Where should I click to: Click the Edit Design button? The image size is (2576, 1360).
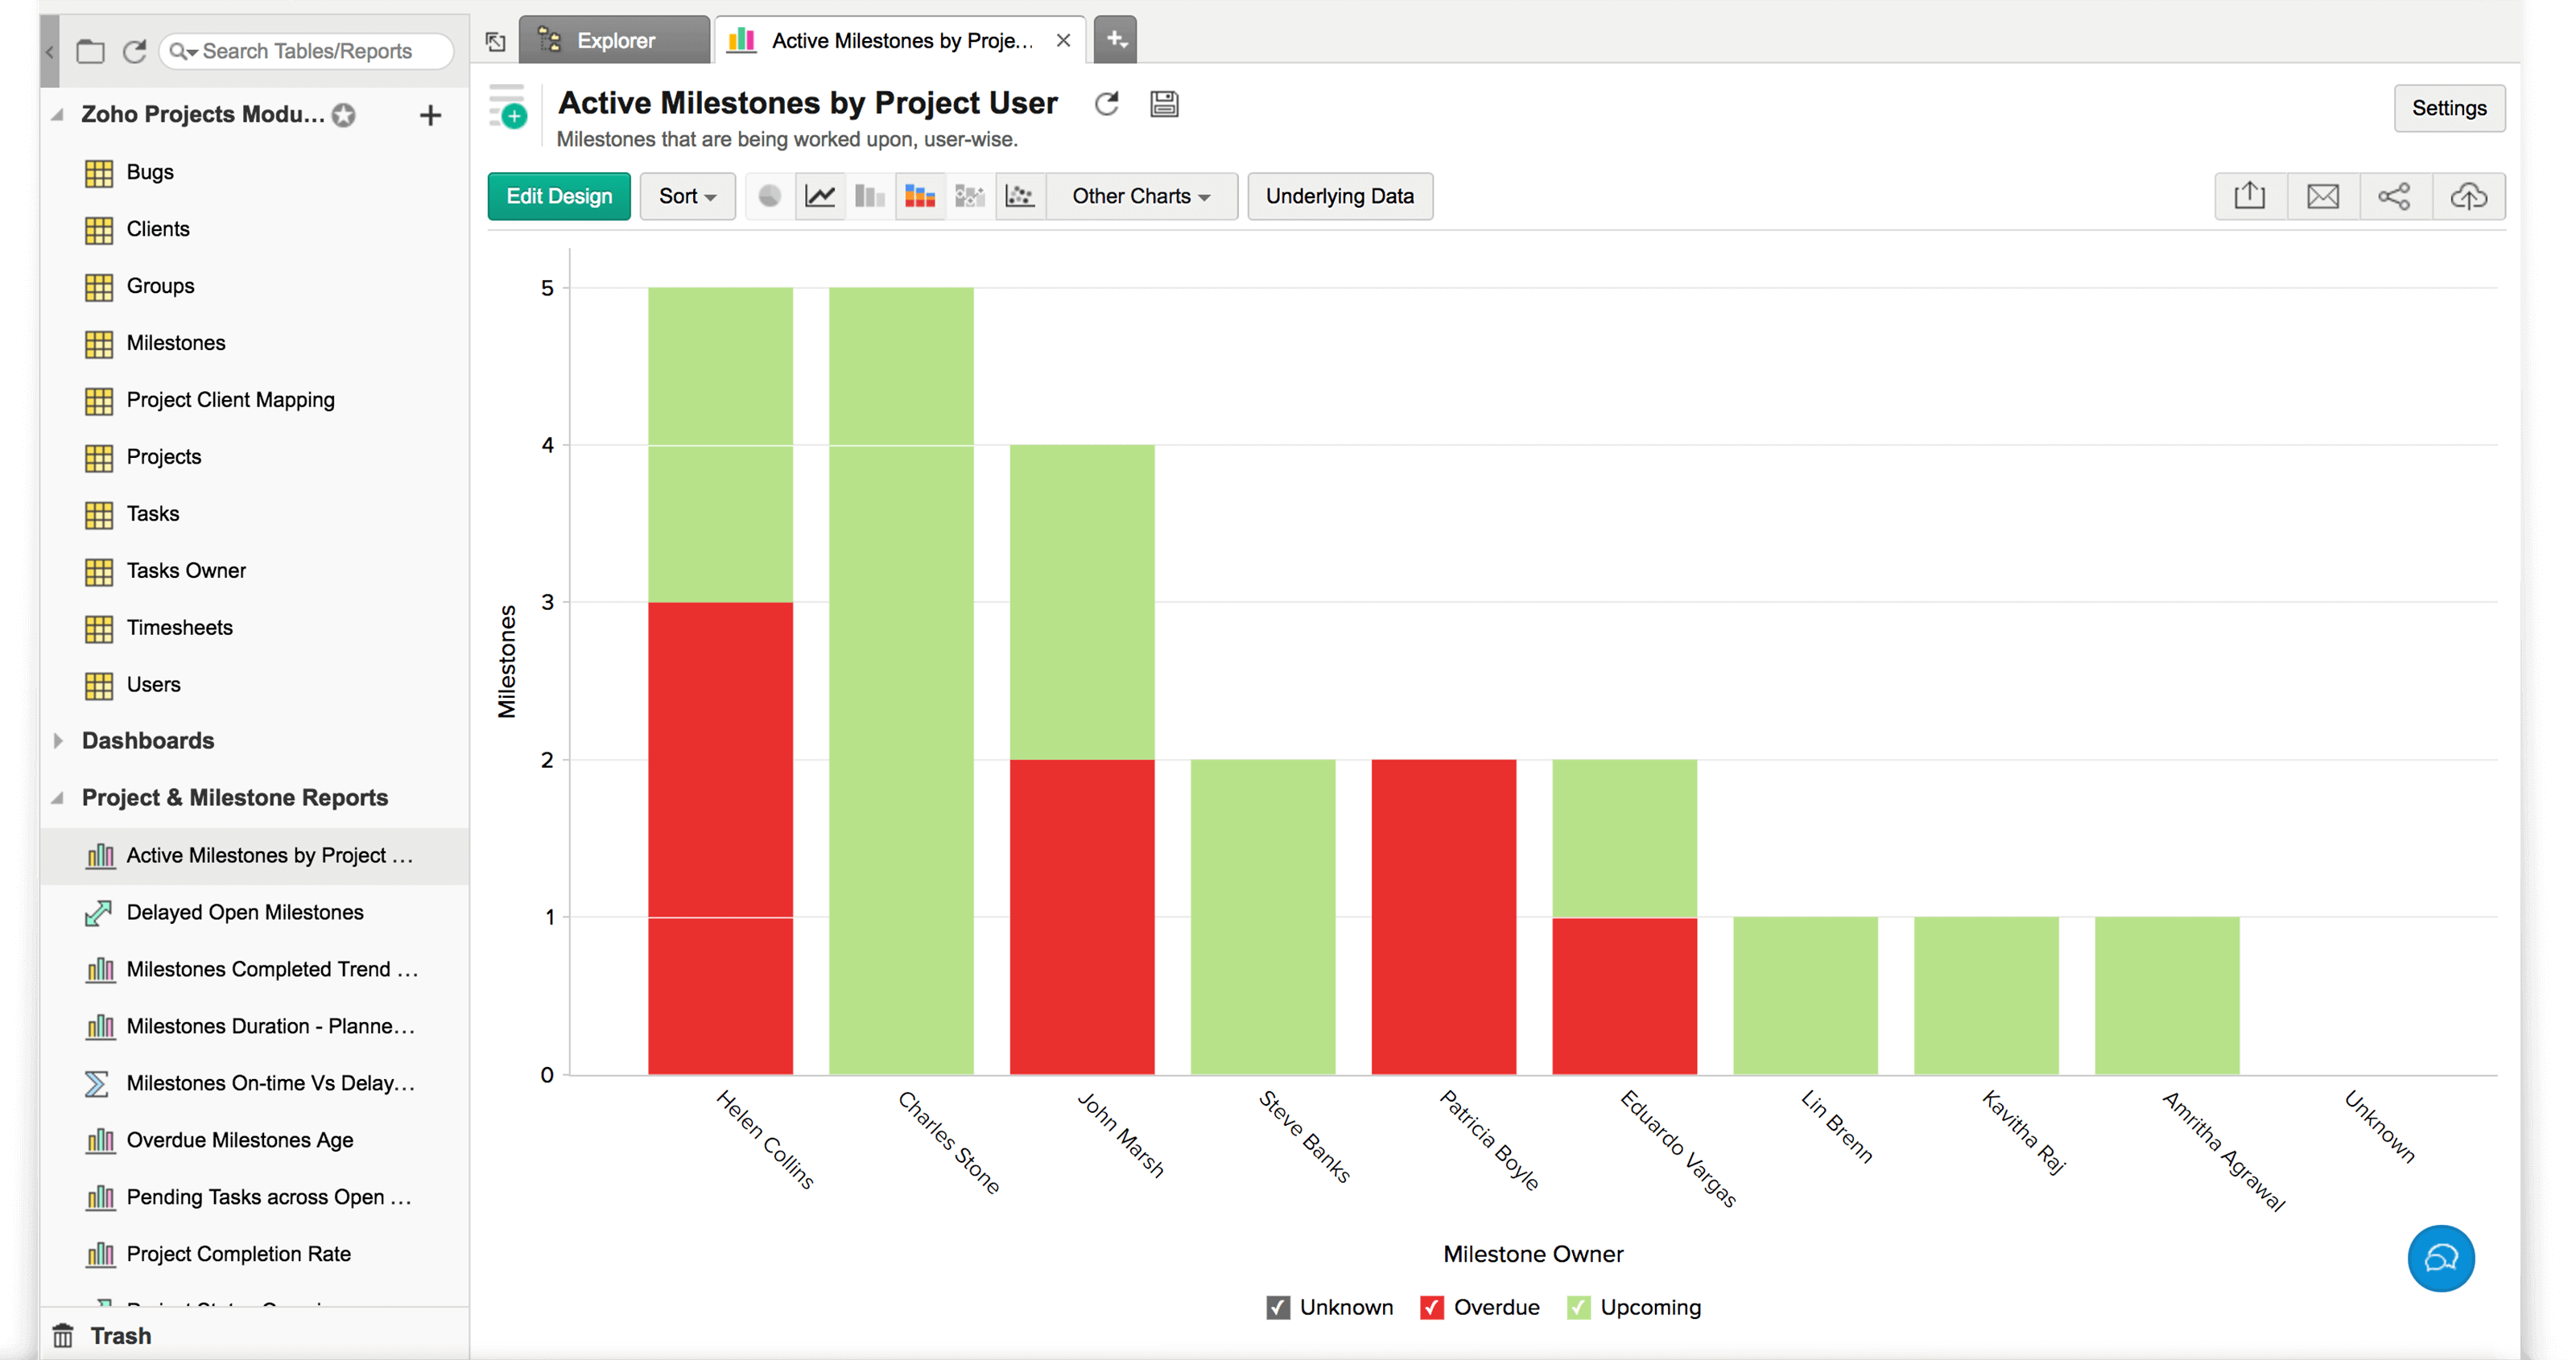(559, 196)
